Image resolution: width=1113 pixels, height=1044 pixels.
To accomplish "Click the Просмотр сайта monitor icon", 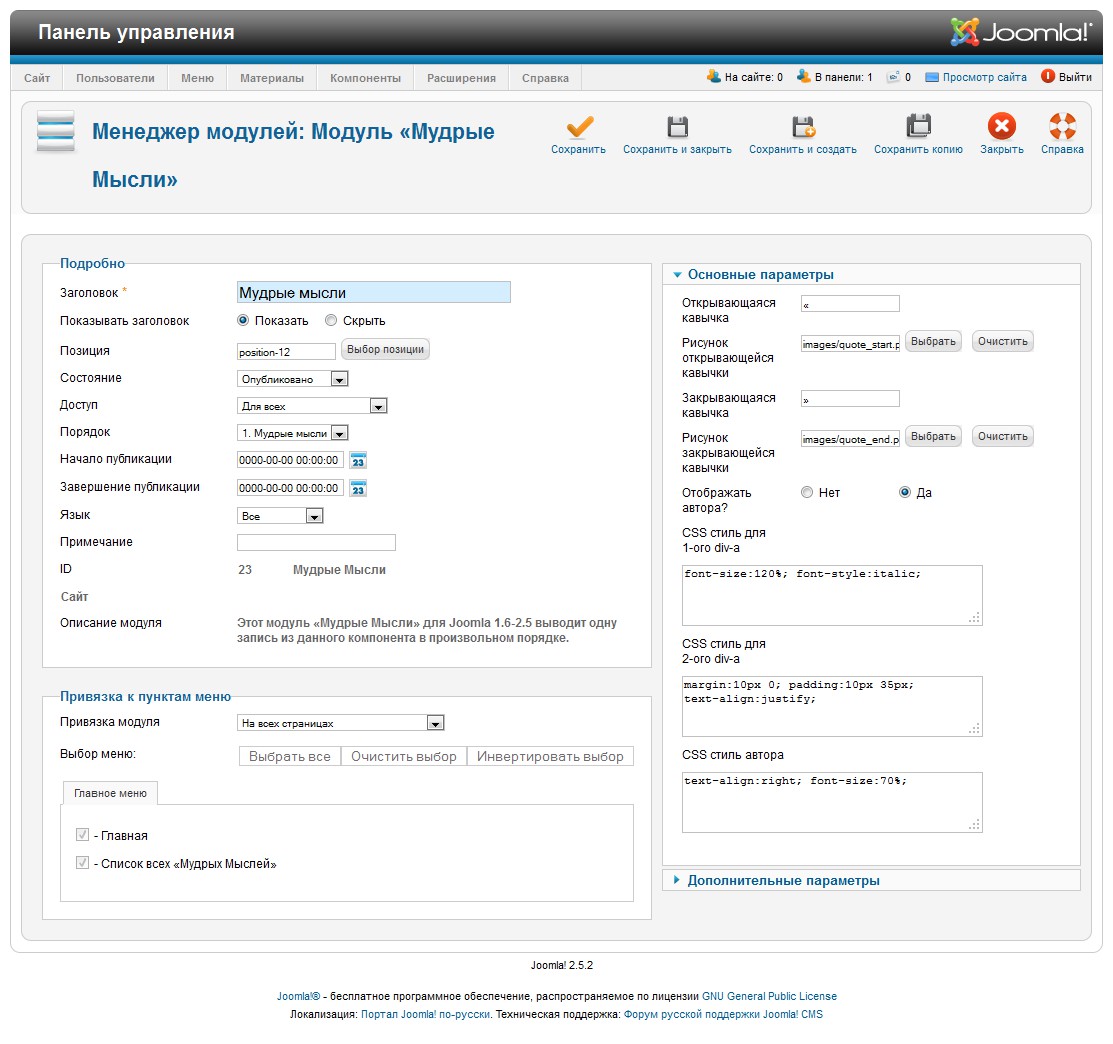I will coord(932,77).
